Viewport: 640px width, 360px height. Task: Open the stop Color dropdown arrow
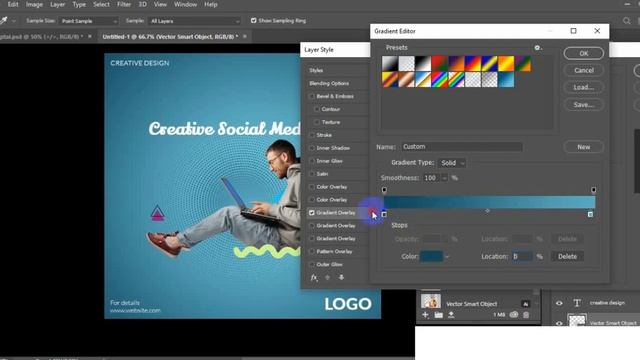[x=447, y=257]
